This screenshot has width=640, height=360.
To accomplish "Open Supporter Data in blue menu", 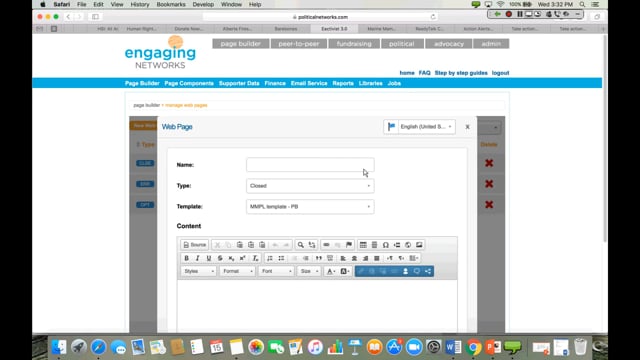I will (x=239, y=83).
